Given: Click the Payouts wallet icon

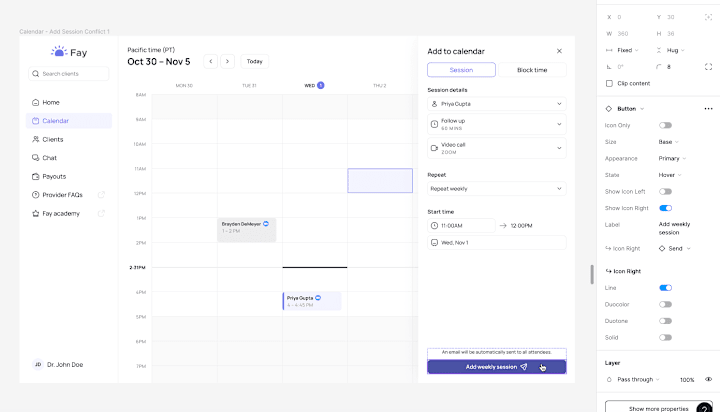Looking at the screenshot, I should click(35, 176).
